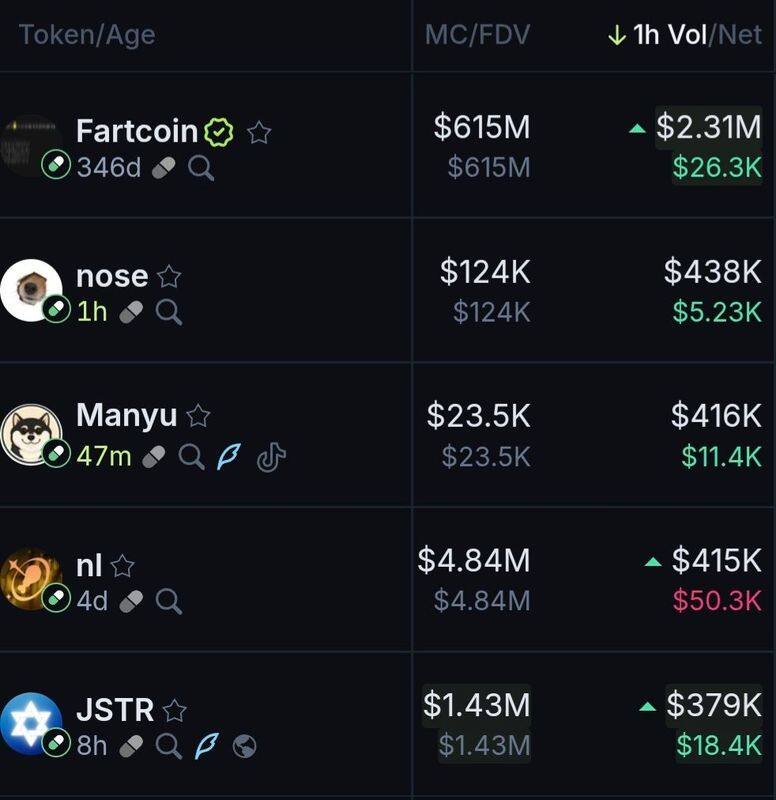Open the website globe icon for JSTR
This screenshot has width=776, height=800.
[x=244, y=746]
